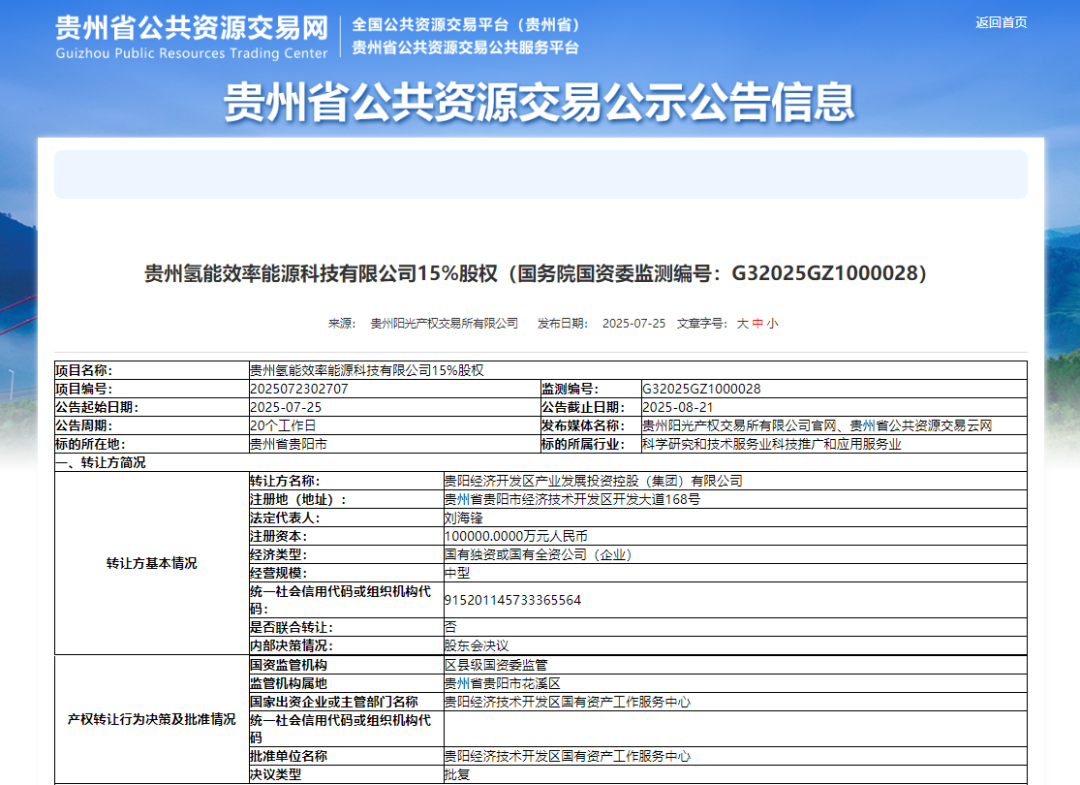Set article font size to 中

click(758, 324)
